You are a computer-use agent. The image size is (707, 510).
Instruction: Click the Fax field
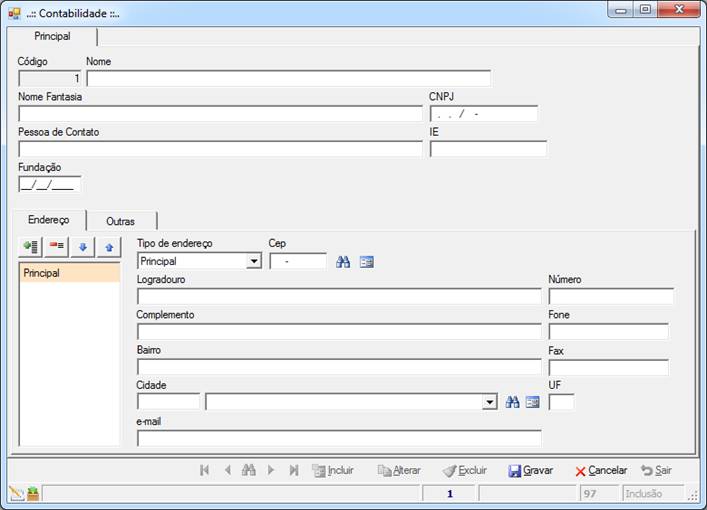(x=609, y=367)
